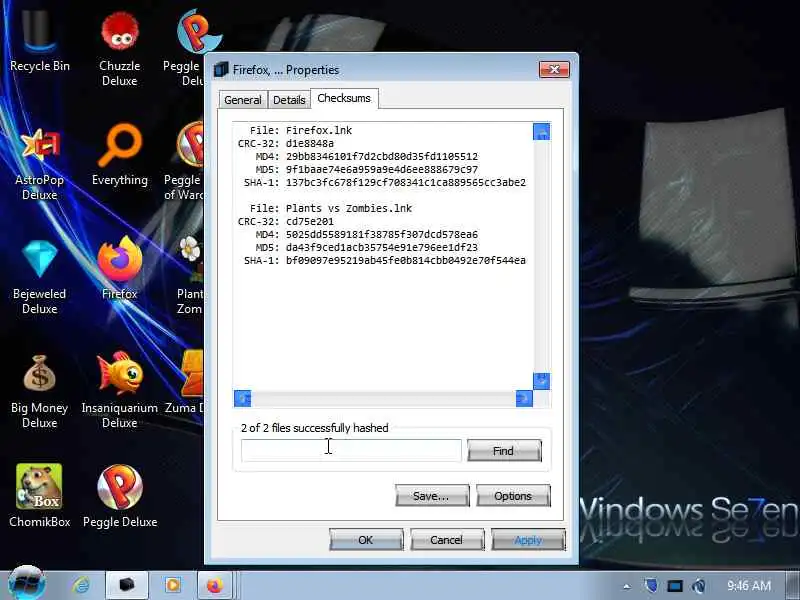800x600 pixels.
Task: Select the Firefox desktop shortcut
Action: point(119,268)
